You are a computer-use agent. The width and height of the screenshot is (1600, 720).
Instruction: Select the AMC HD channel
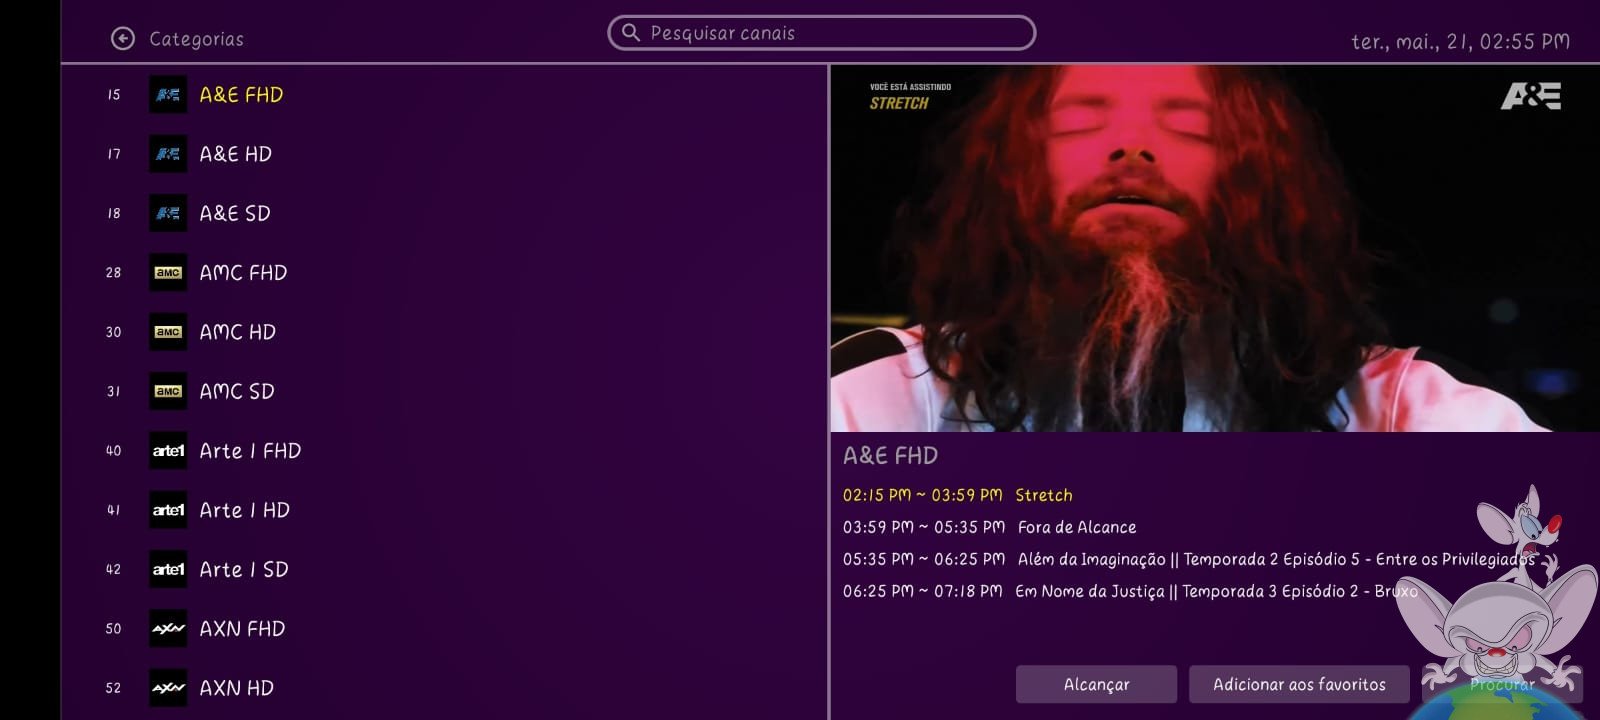click(445, 332)
